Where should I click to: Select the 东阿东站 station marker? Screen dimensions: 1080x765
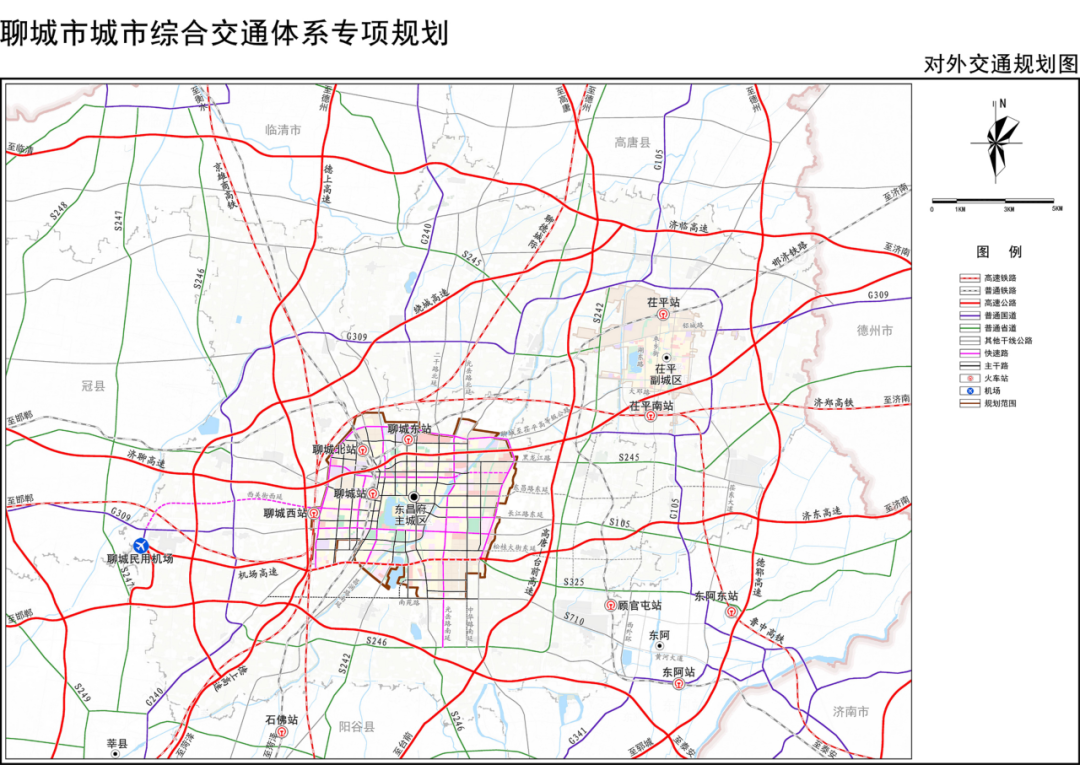click(x=733, y=609)
